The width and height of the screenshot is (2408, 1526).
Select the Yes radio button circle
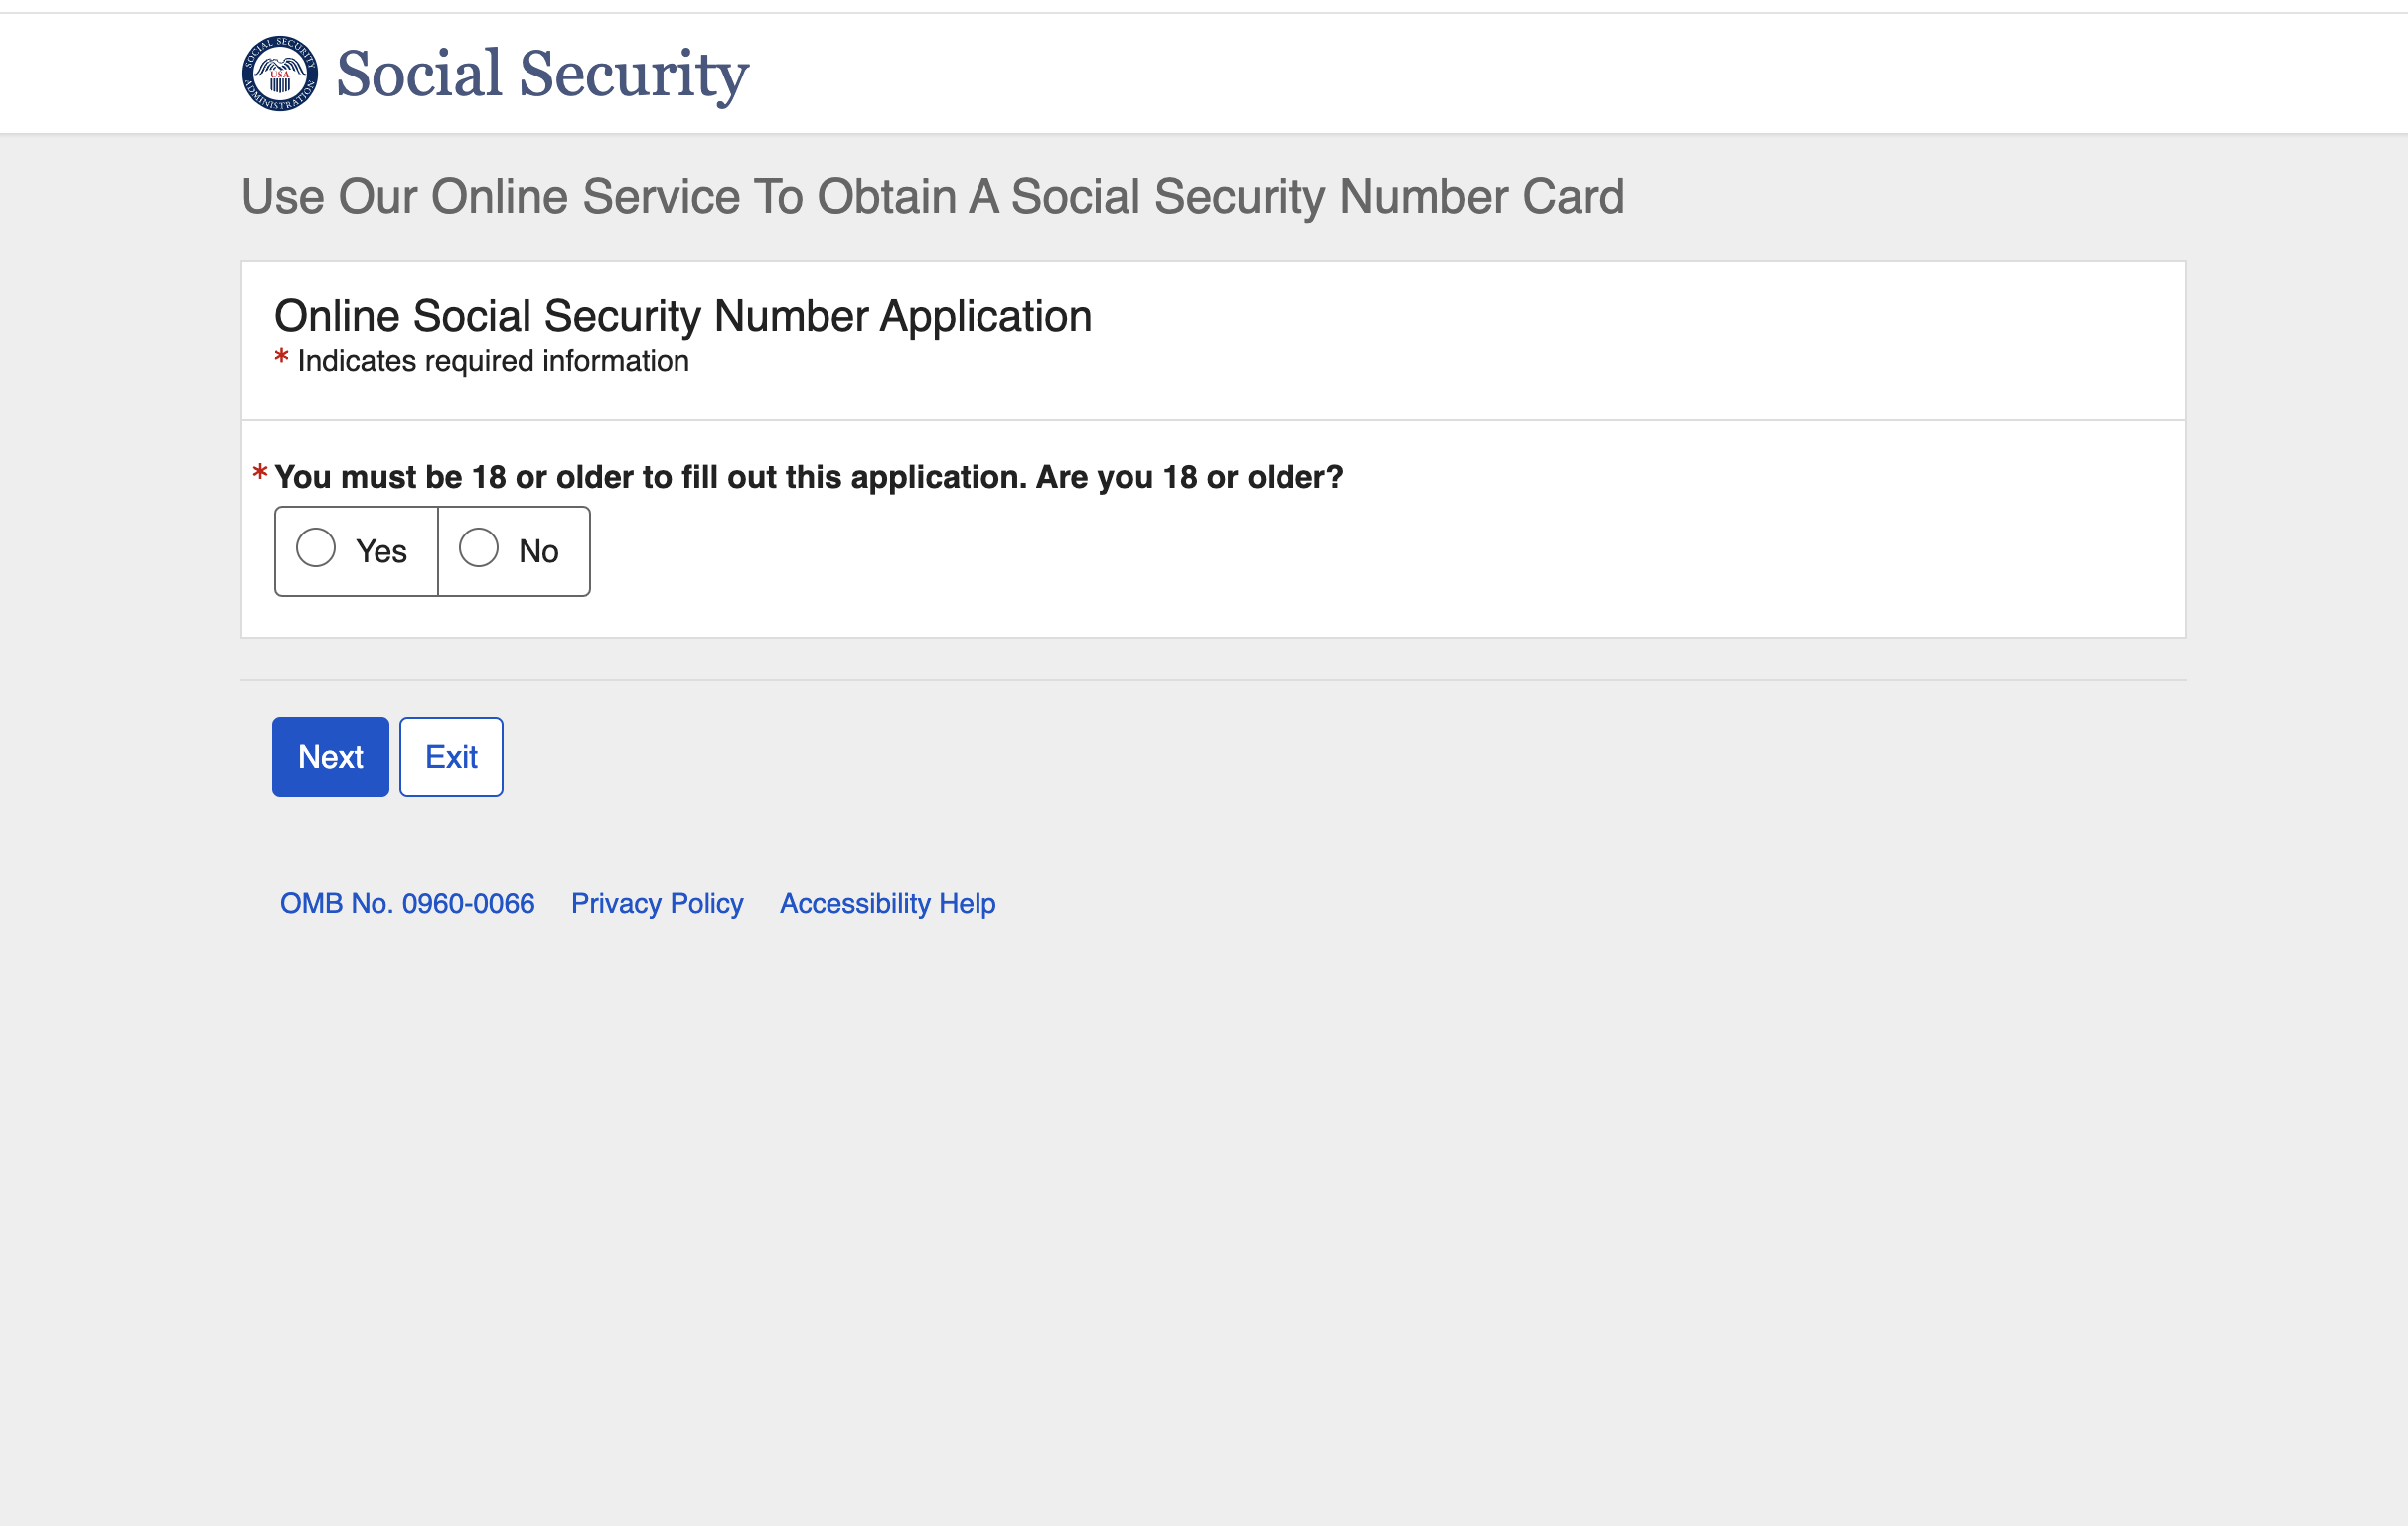[x=316, y=548]
